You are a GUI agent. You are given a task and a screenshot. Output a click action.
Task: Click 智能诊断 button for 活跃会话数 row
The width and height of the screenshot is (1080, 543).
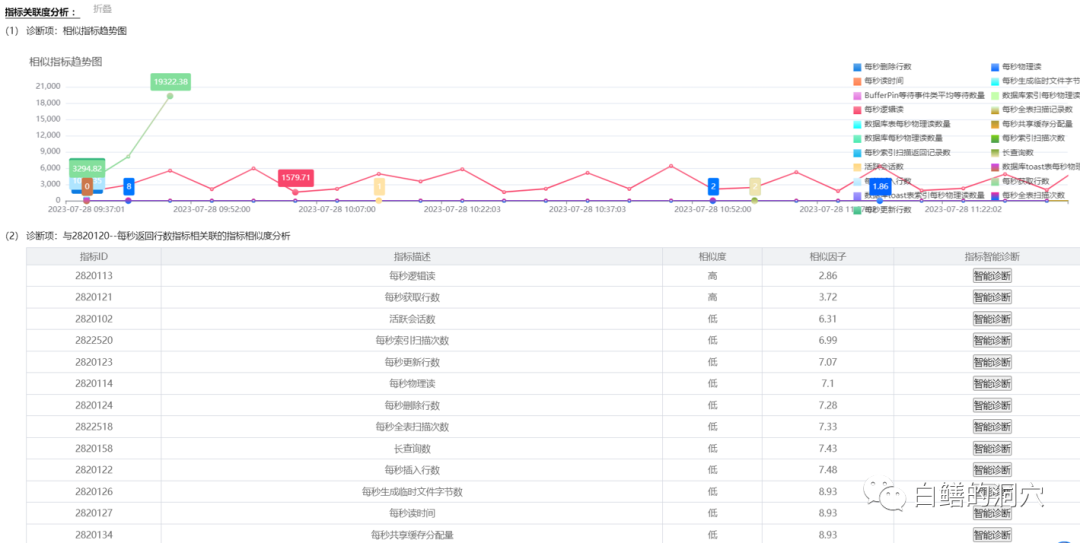click(991, 318)
